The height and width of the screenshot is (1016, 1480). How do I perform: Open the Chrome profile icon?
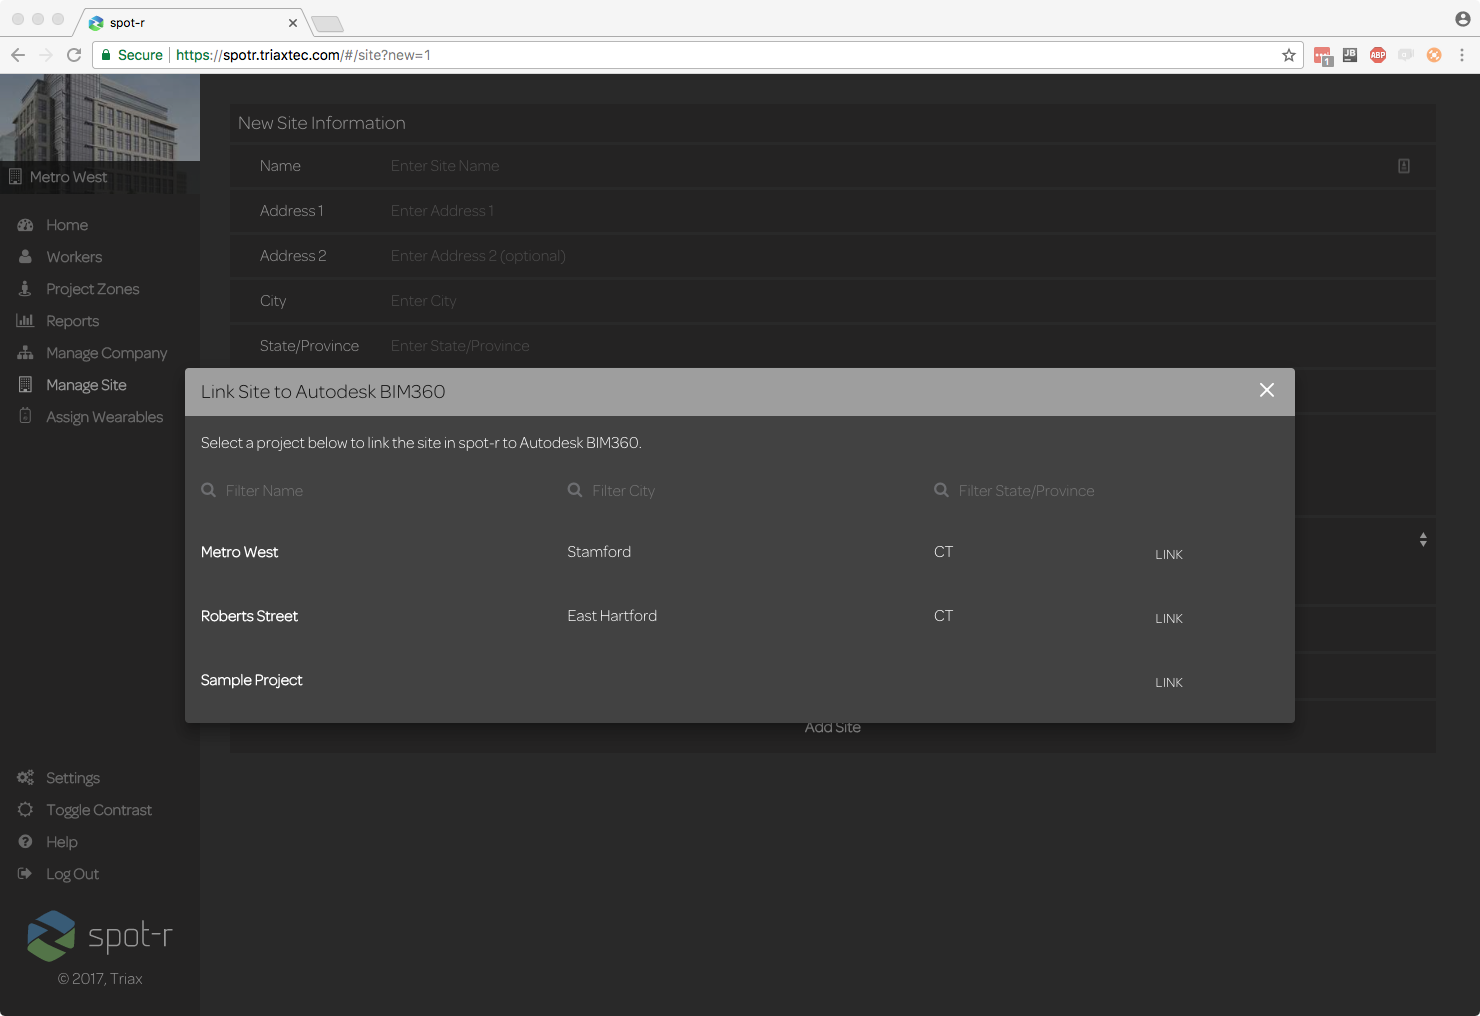(x=1463, y=19)
